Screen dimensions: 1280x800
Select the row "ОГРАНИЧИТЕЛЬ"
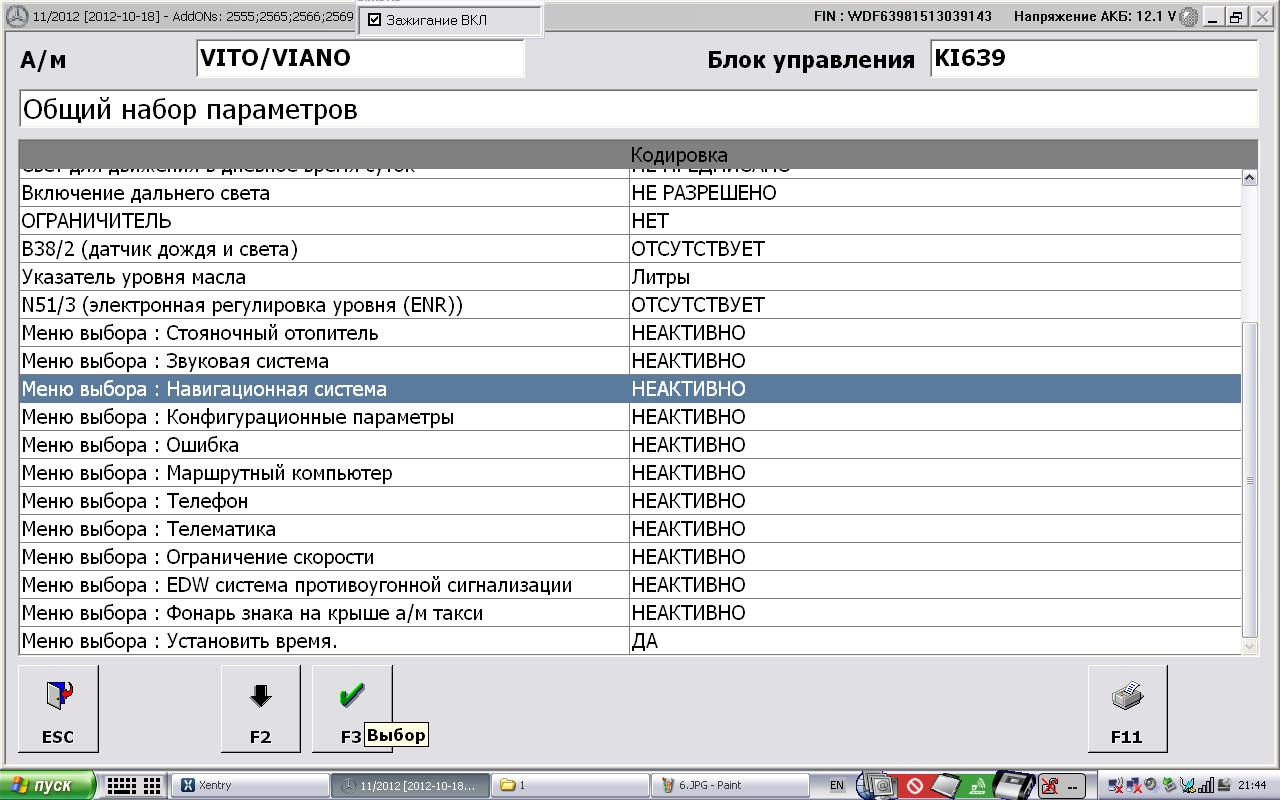click(630, 221)
